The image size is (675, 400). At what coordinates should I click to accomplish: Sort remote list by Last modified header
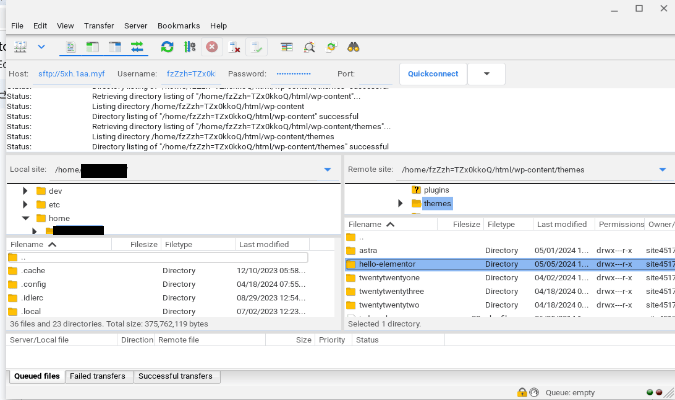click(x=564, y=224)
